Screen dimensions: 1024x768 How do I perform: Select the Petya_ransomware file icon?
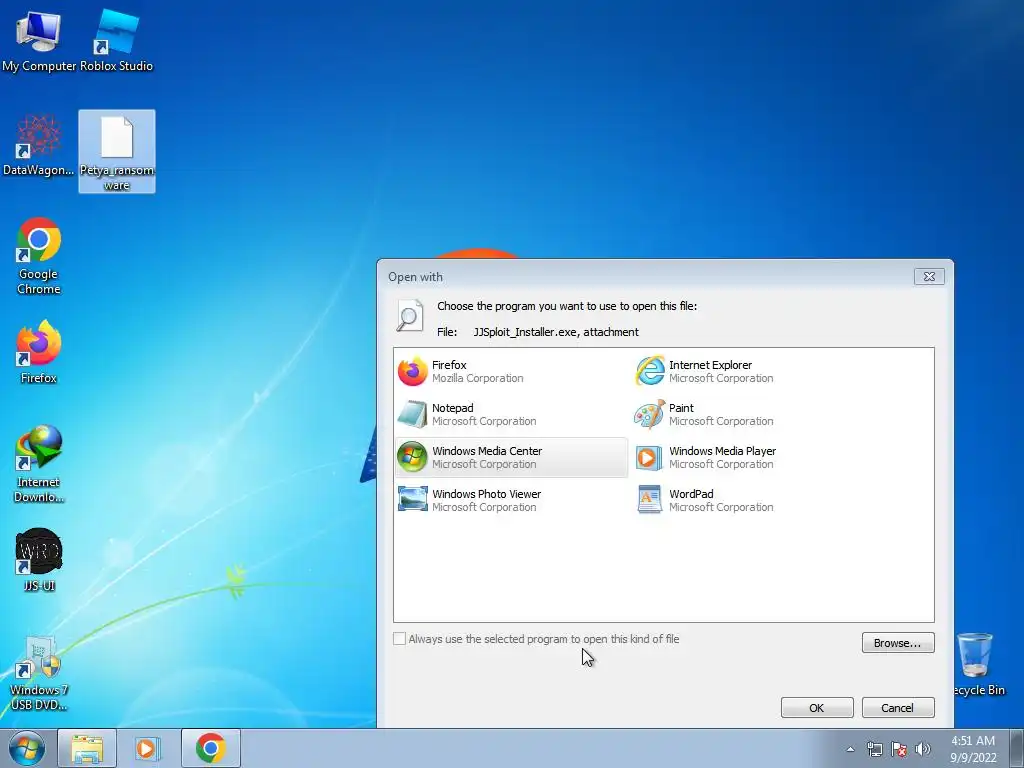pos(117,152)
